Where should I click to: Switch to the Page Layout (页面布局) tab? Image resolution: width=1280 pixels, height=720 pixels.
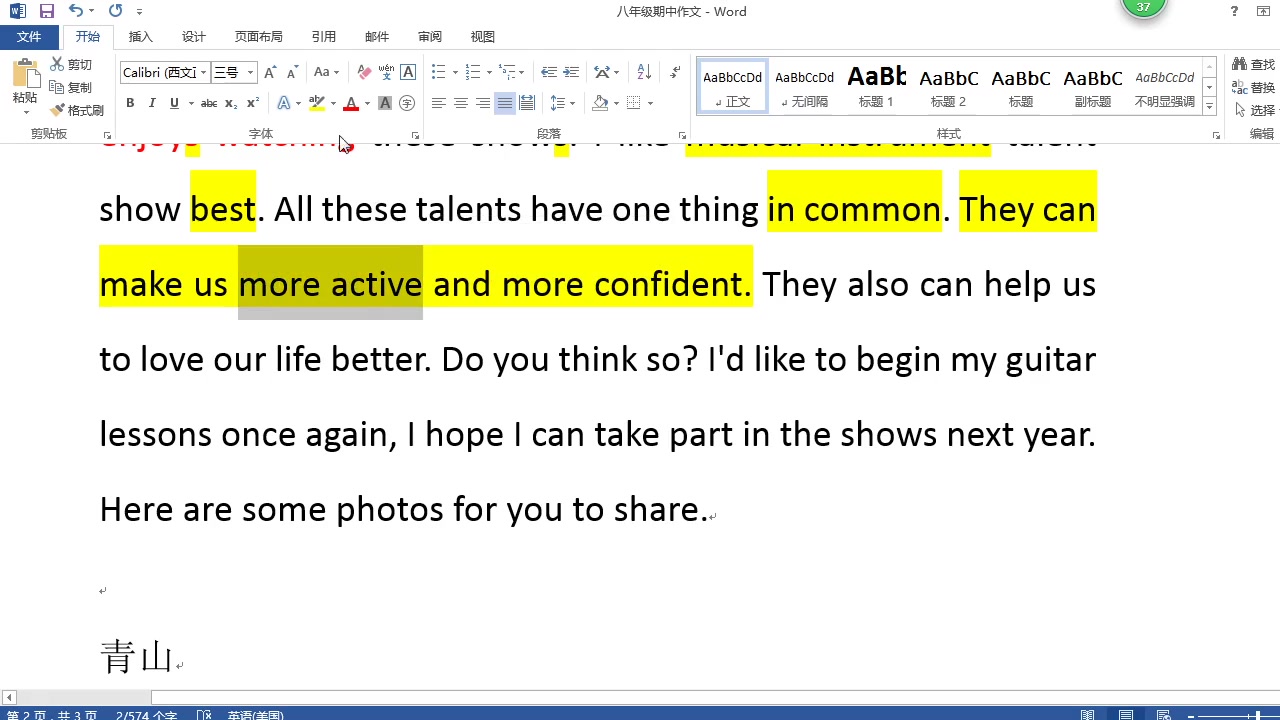coord(259,37)
